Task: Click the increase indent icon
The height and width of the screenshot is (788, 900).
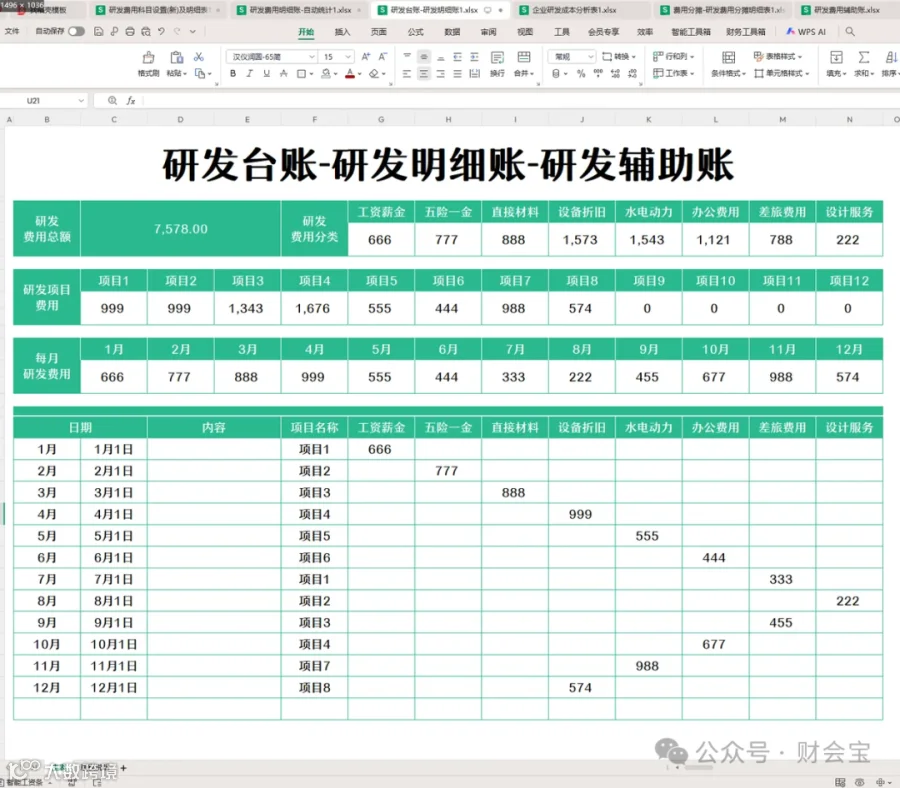Action: 474,56
